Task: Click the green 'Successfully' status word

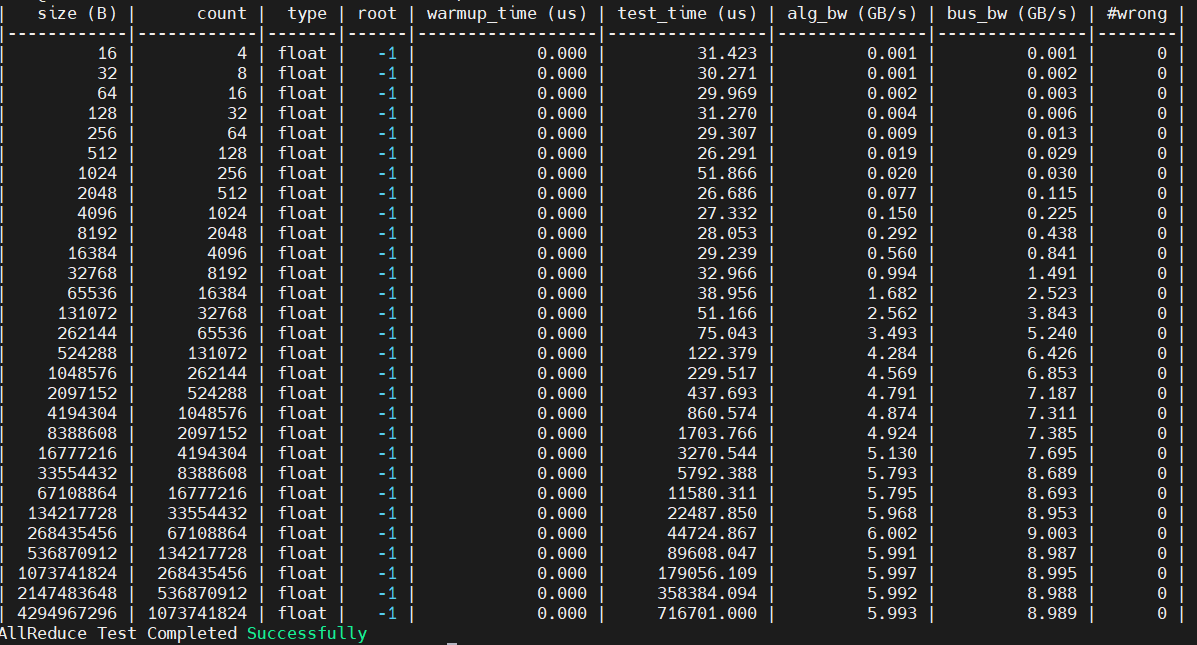Action: [x=307, y=633]
